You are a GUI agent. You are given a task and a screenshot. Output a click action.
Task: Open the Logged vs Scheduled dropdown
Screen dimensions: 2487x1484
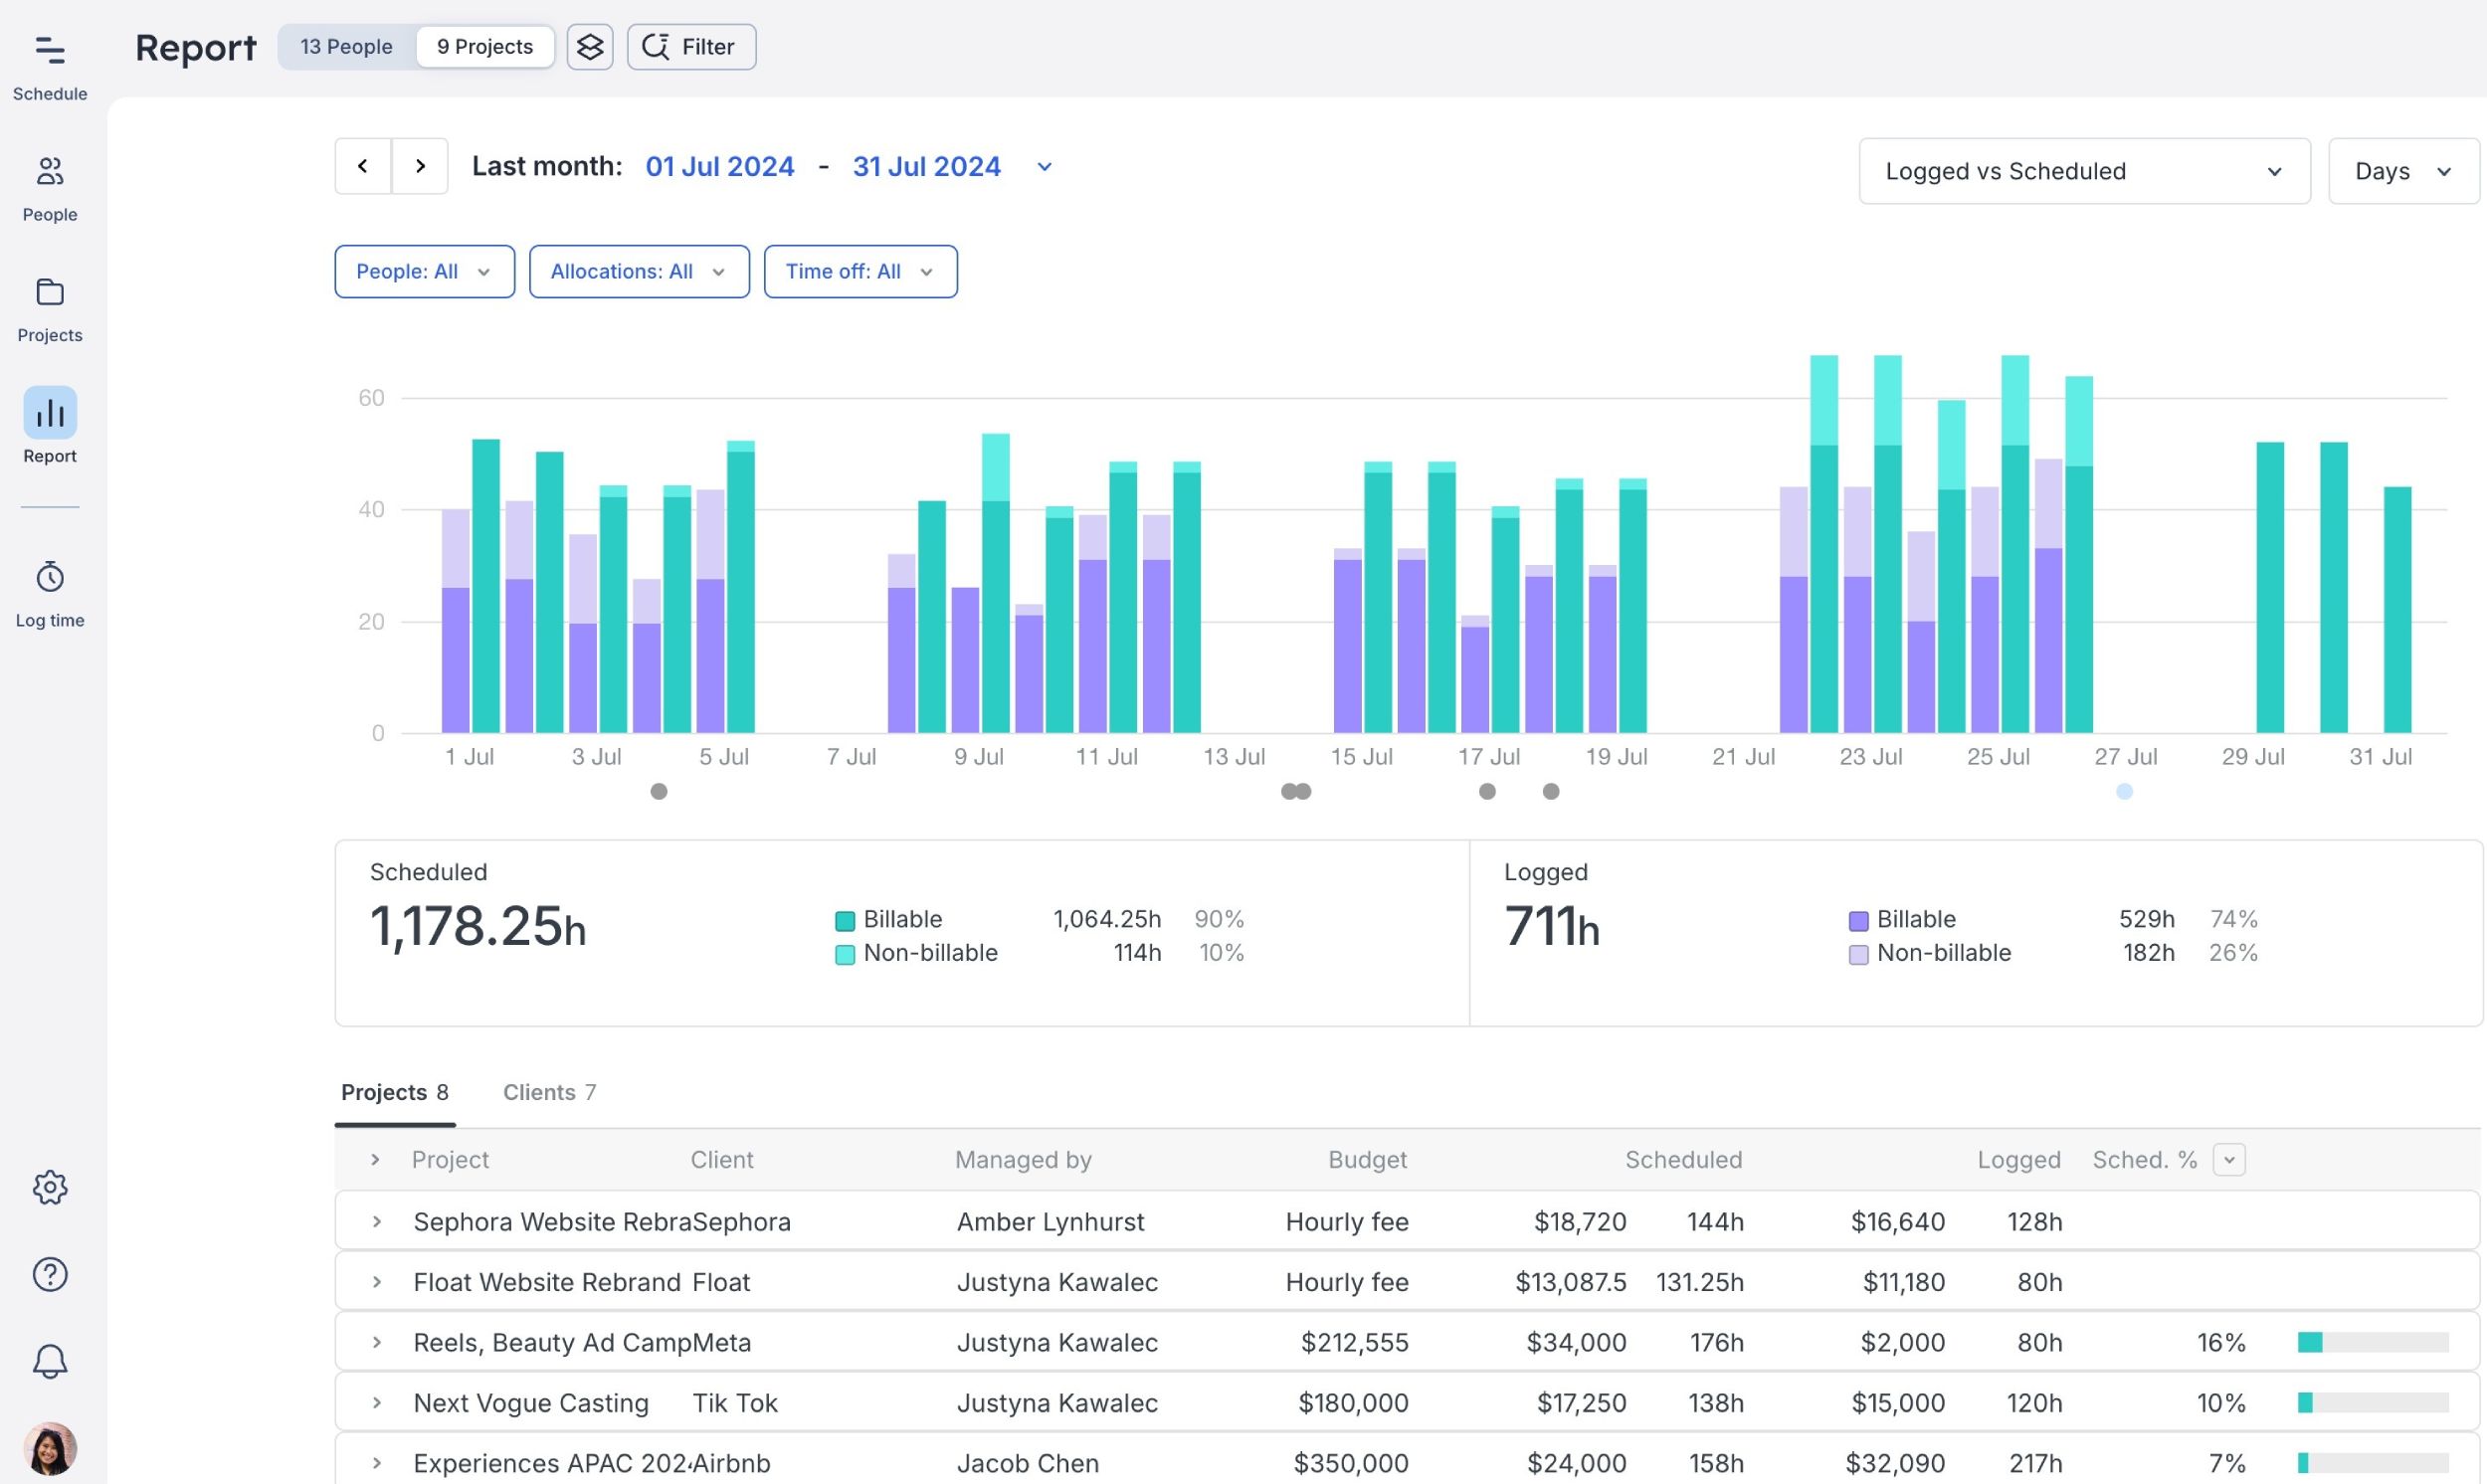(x=2084, y=171)
